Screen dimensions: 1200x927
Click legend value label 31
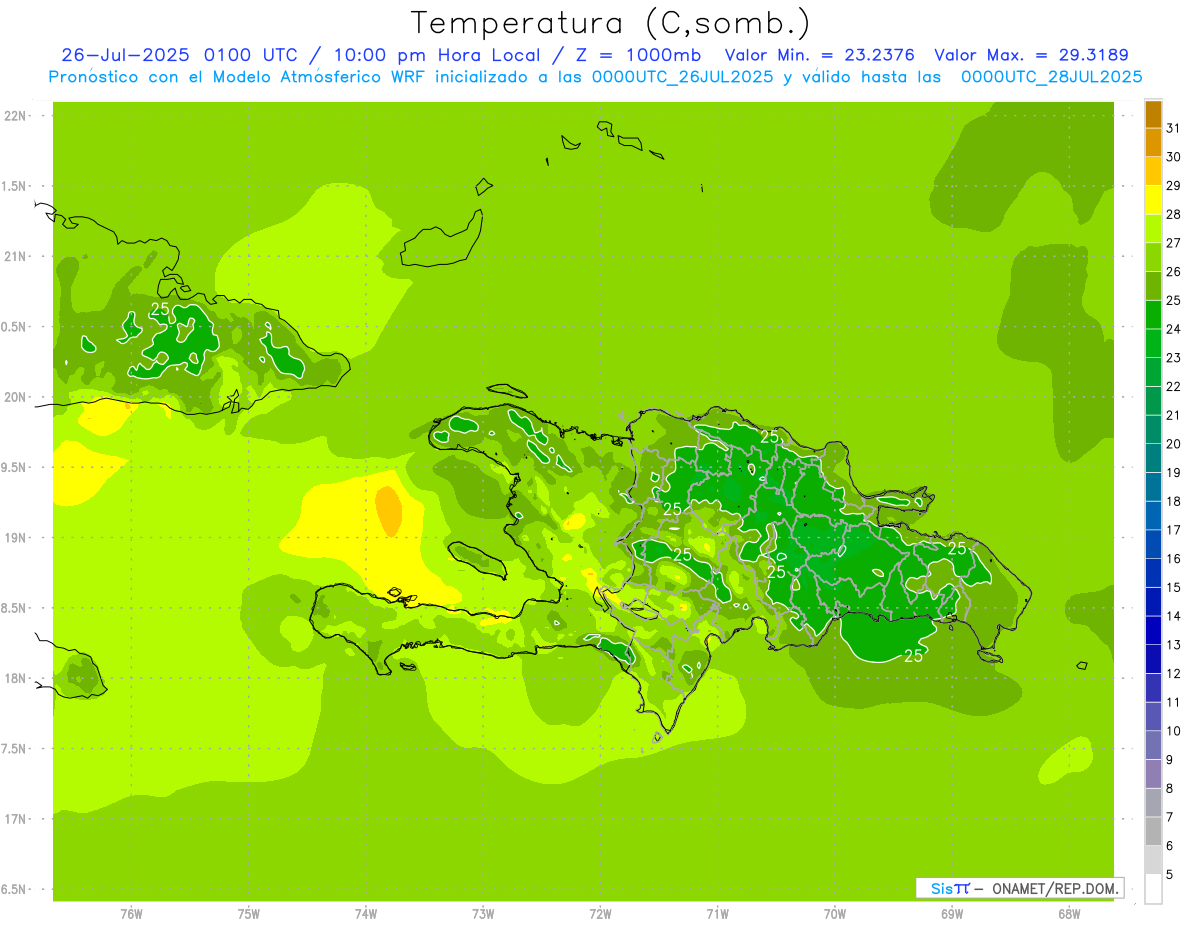click(1173, 129)
